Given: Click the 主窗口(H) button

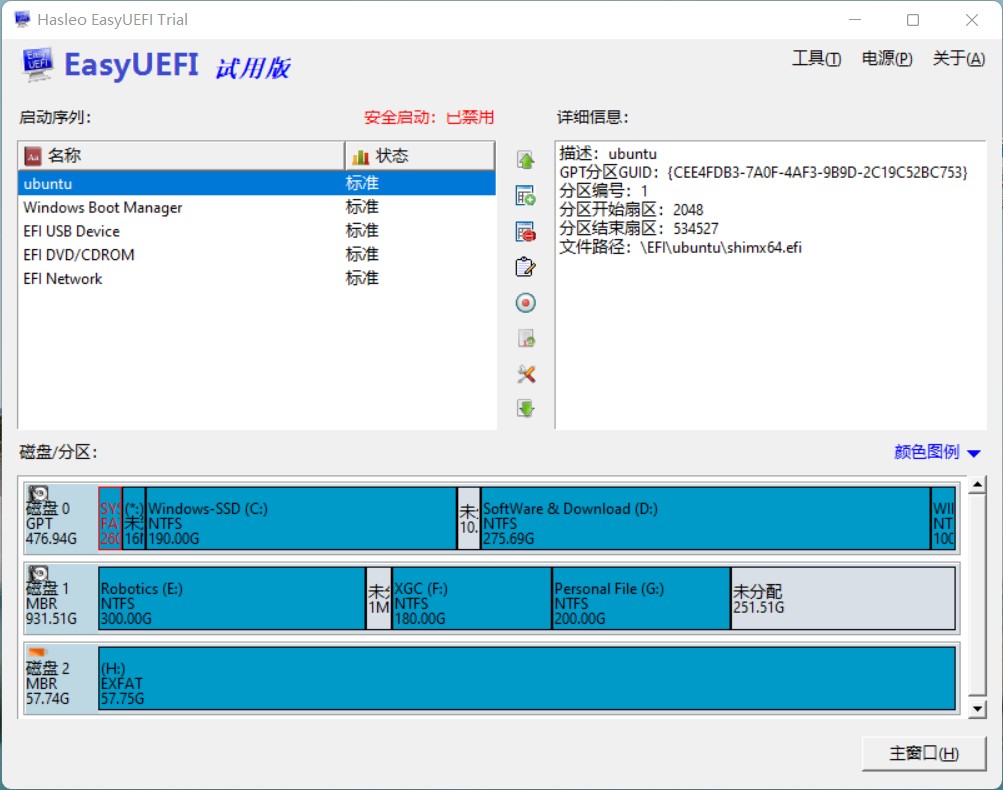Looking at the screenshot, I should tap(924, 754).
